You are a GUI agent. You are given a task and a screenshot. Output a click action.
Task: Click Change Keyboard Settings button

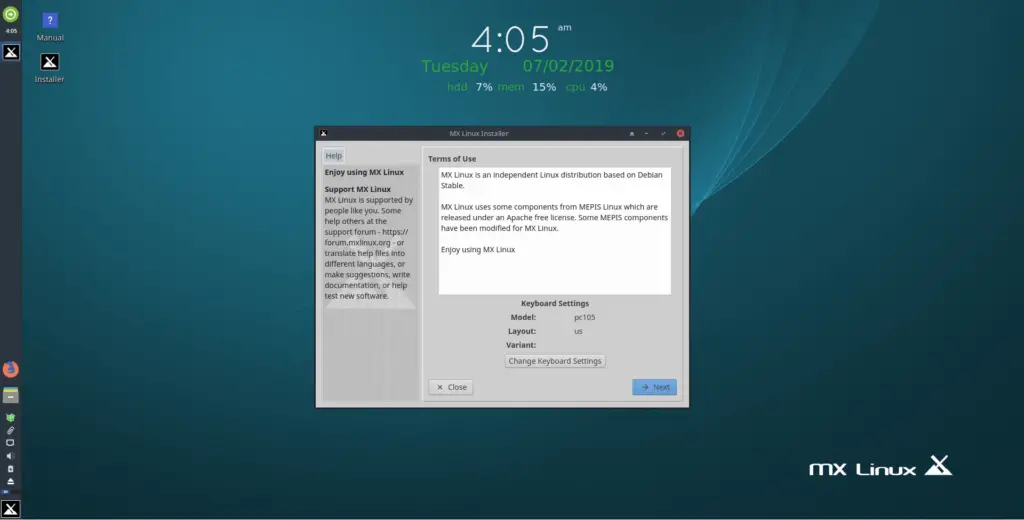click(x=555, y=361)
